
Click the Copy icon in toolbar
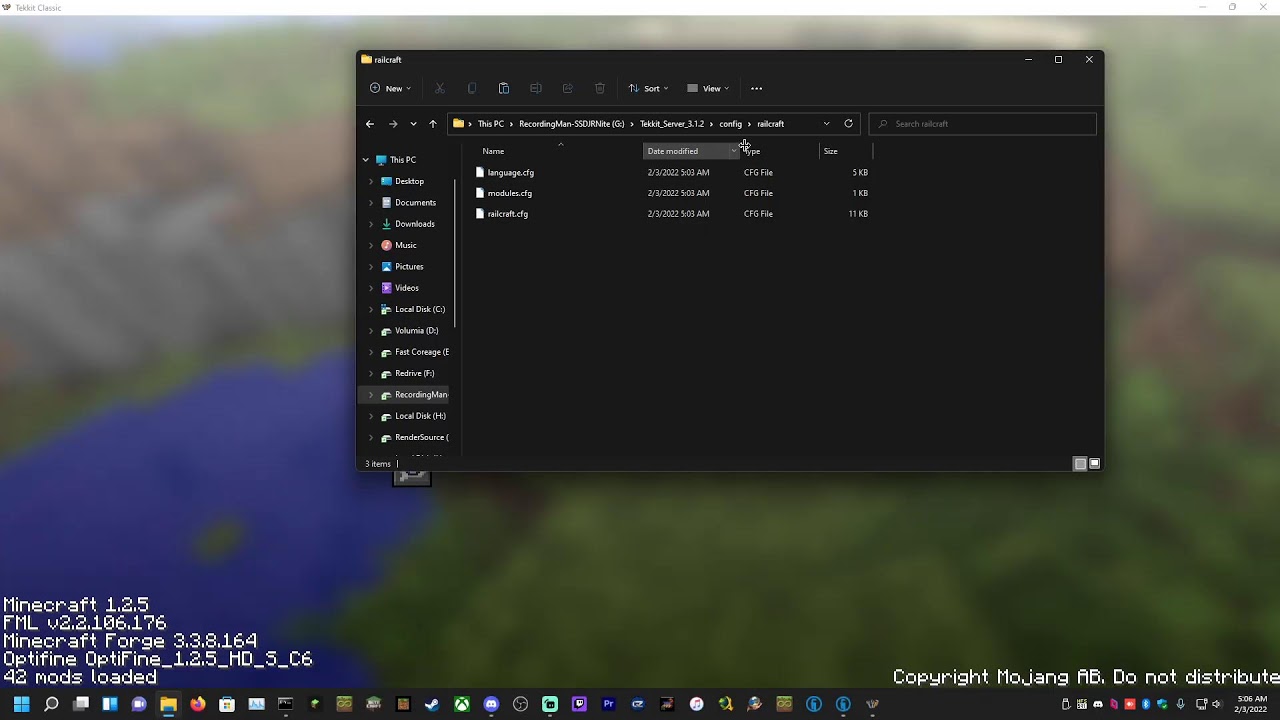click(472, 88)
